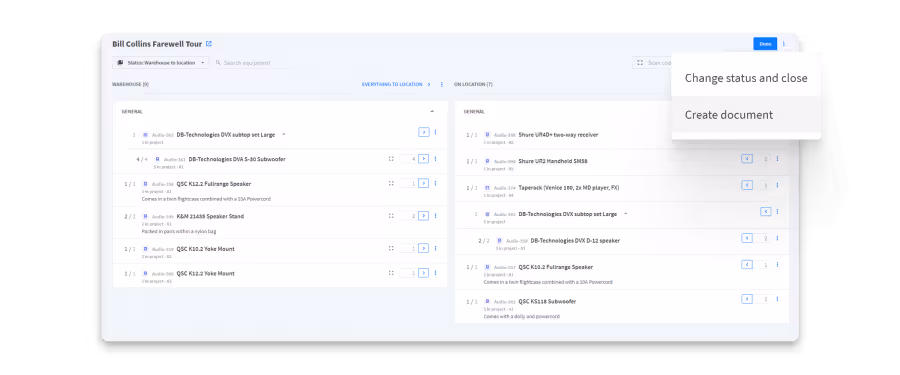Screen dimensions: 900x375
Task: Click Everything to location link
Action: 396,84
